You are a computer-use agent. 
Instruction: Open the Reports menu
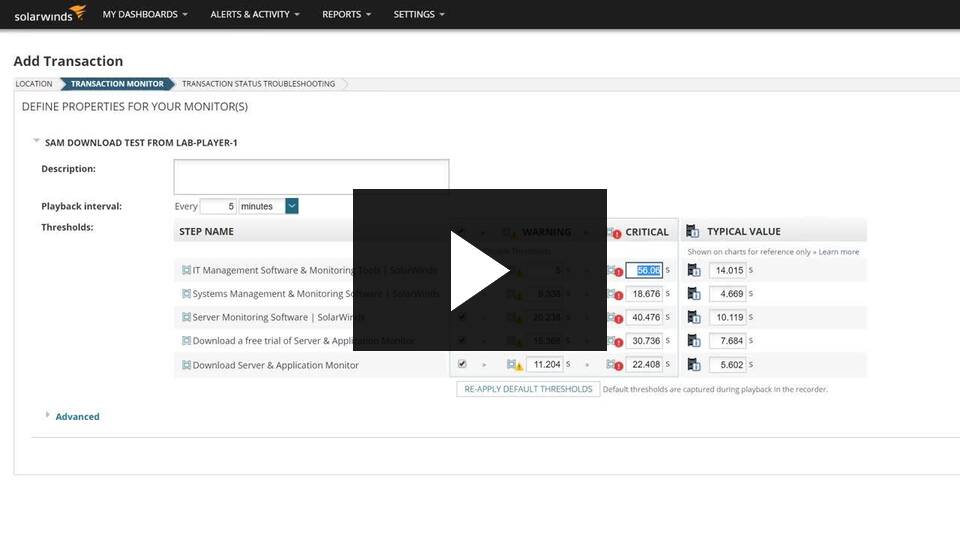347,14
